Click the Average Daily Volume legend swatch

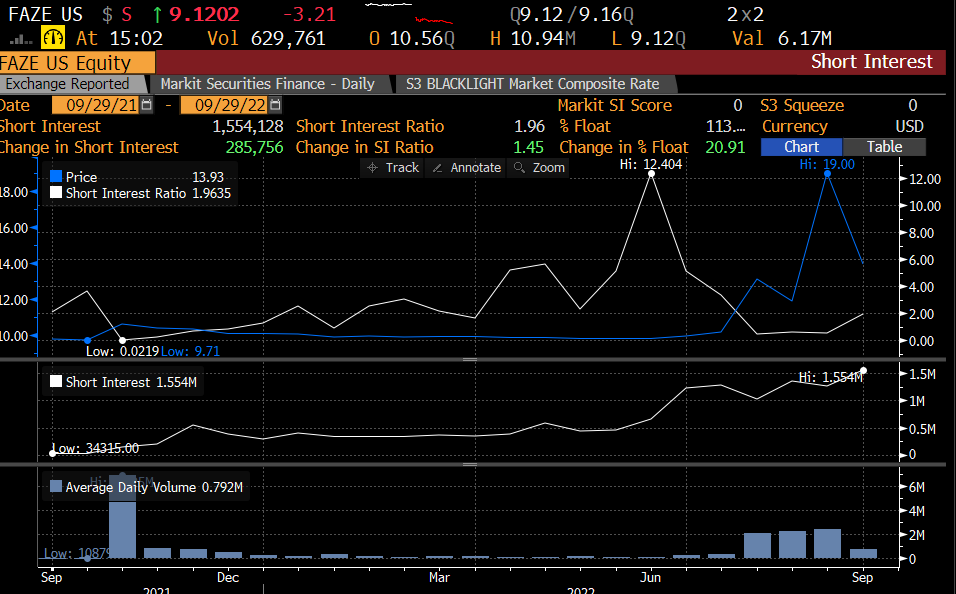click(x=56, y=487)
